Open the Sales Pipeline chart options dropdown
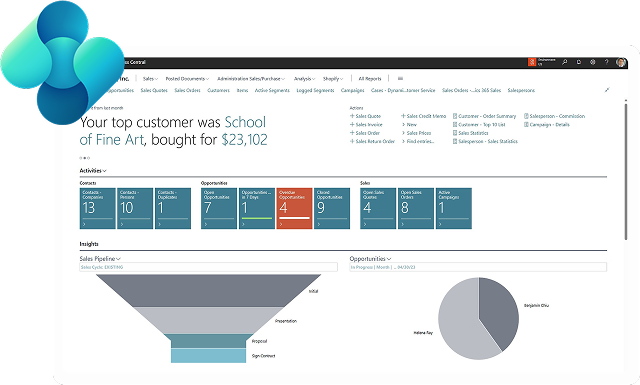Image resolution: width=640 pixels, height=385 pixels. (x=118, y=258)
